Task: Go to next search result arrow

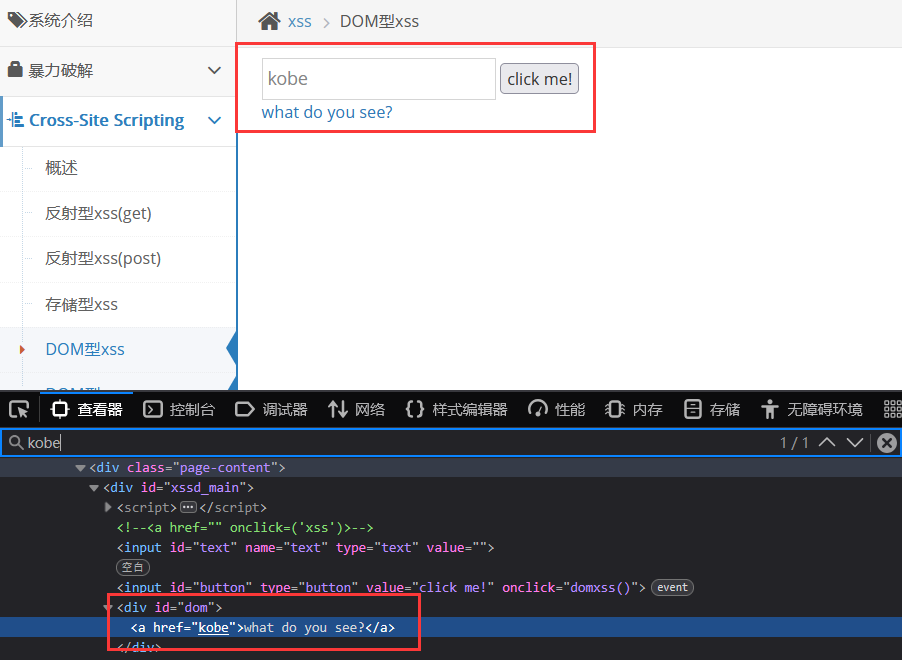Action: [x=855, y=442]
